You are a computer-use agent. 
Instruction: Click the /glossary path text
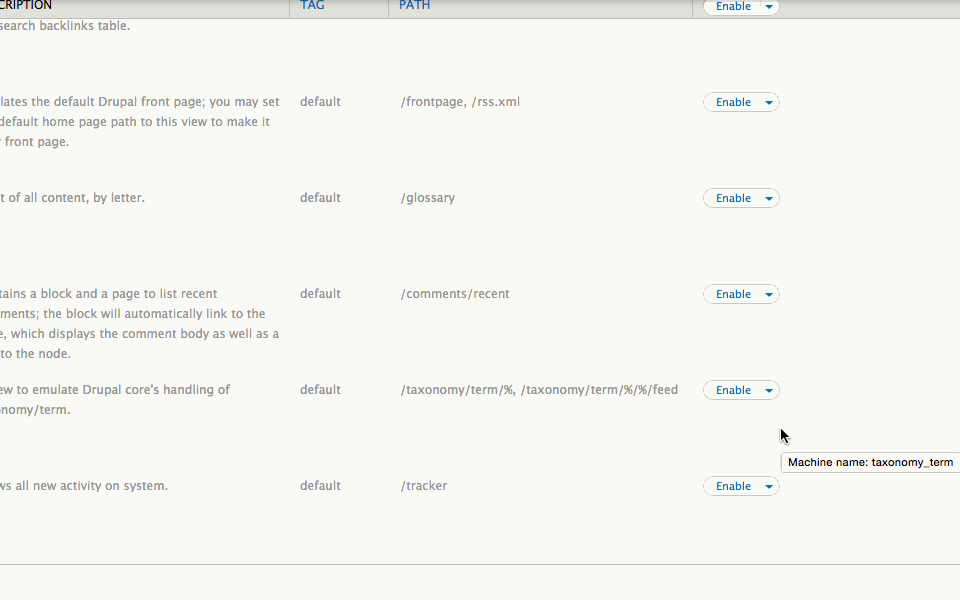[x=428, y=198]
